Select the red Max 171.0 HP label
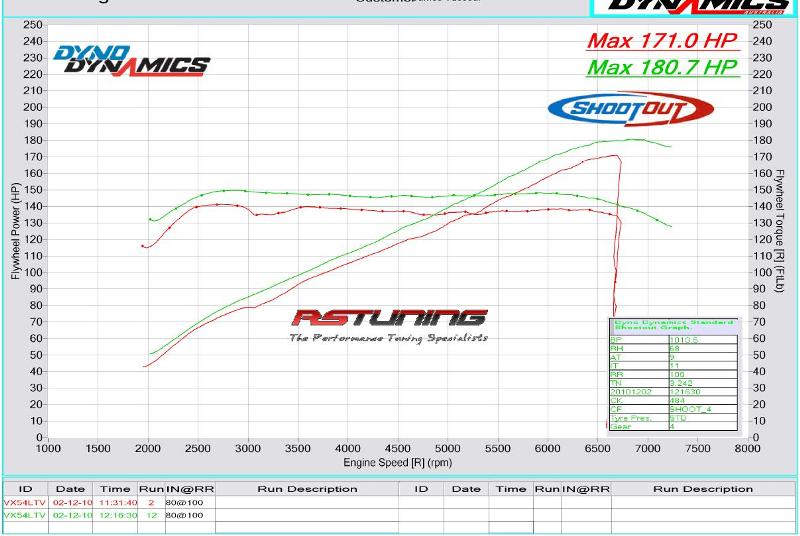800x536 pixels. pyautogui.click(x=661, y=41)
